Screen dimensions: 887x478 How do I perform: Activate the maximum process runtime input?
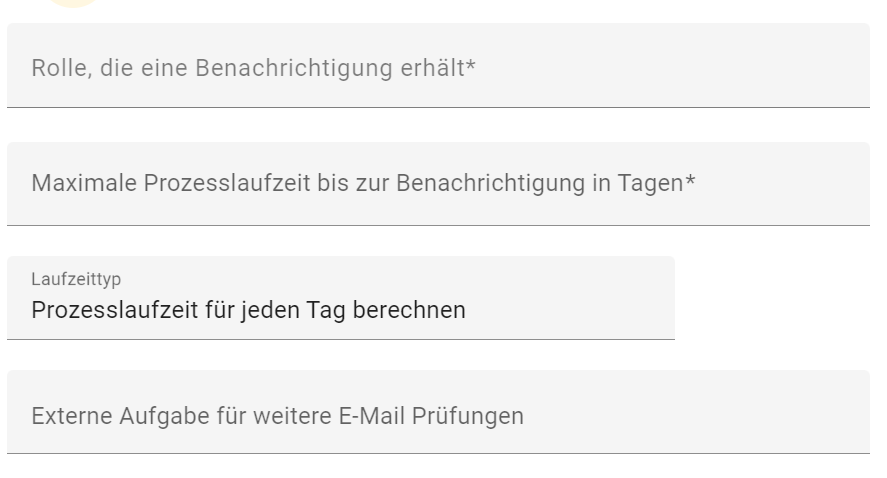(x=438, y=184)
